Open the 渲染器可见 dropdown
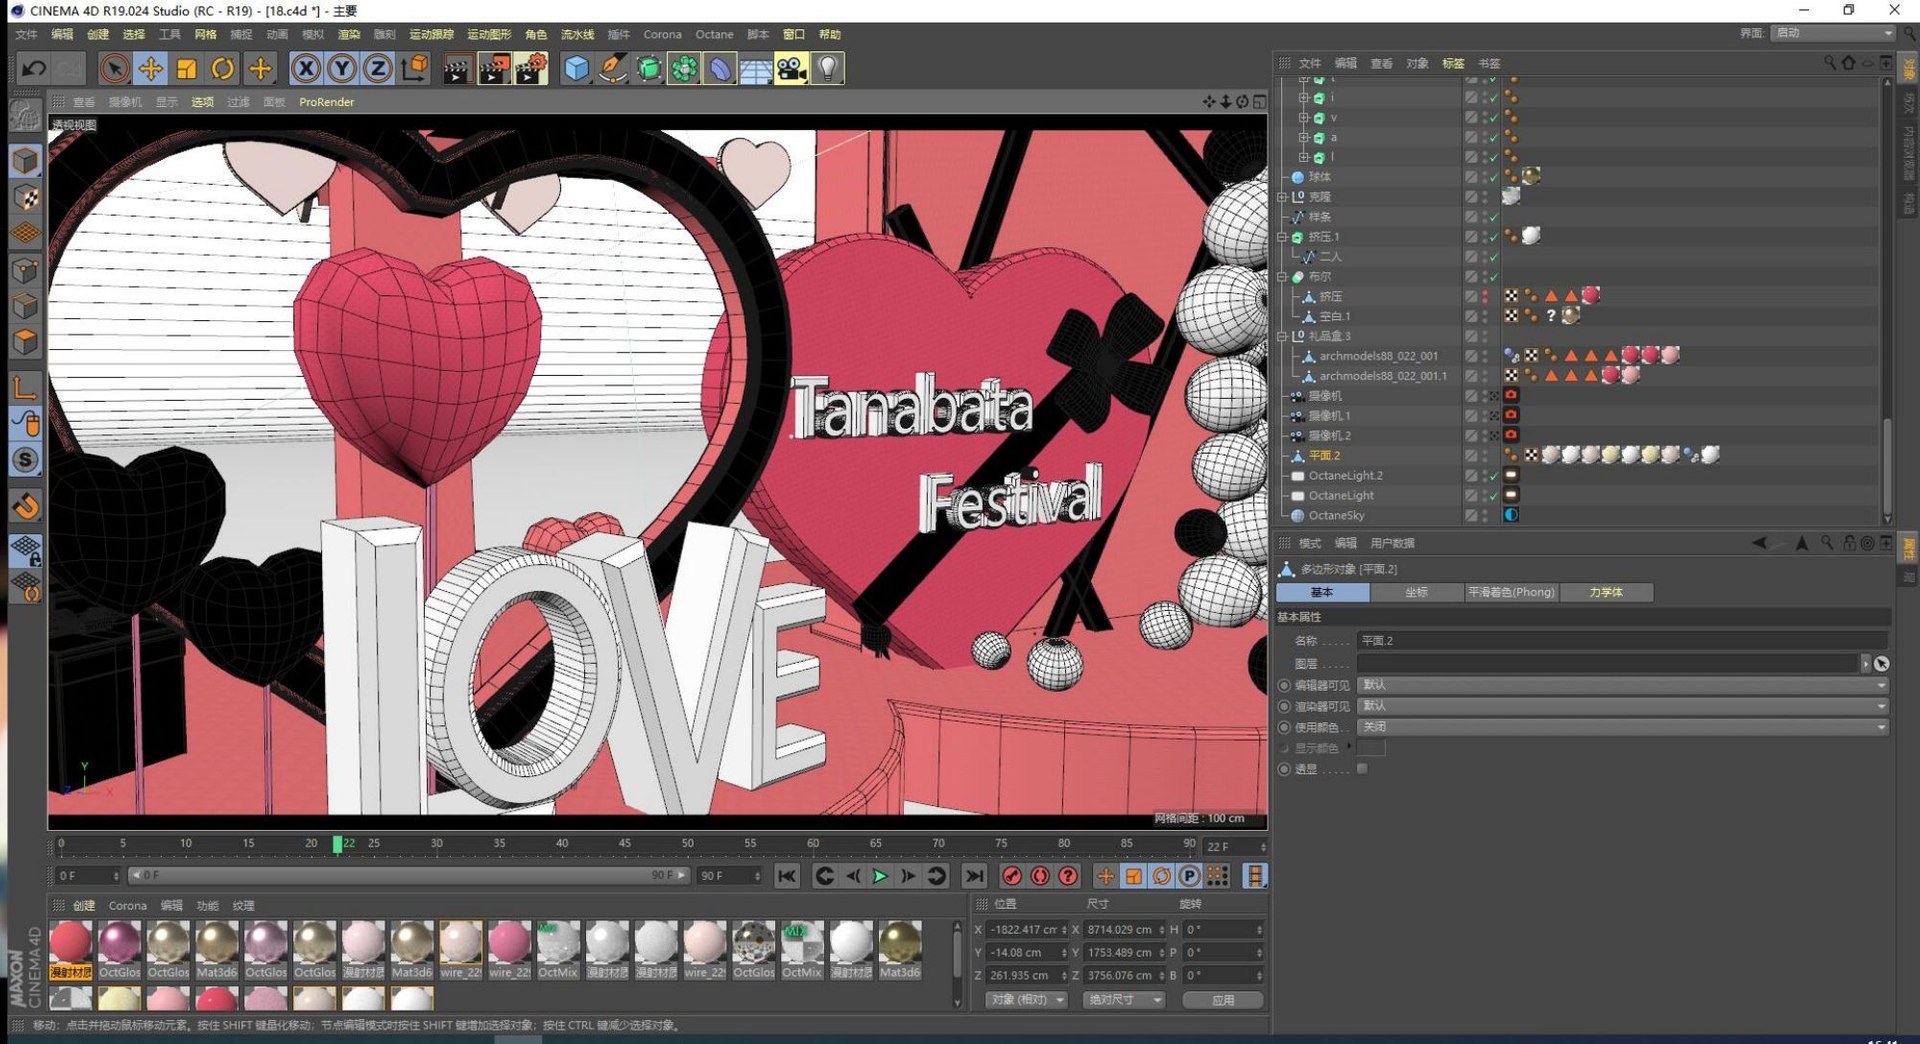 point(1622,706)
